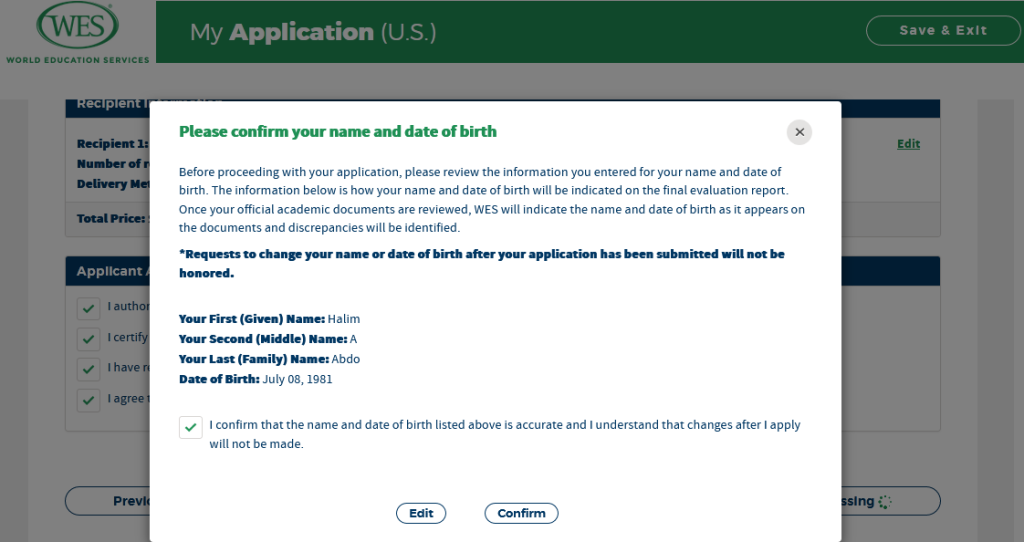The image size is (1024, 542).
Task: Open the Edit link for Recipient 1
Action: [x=908, y=144]
